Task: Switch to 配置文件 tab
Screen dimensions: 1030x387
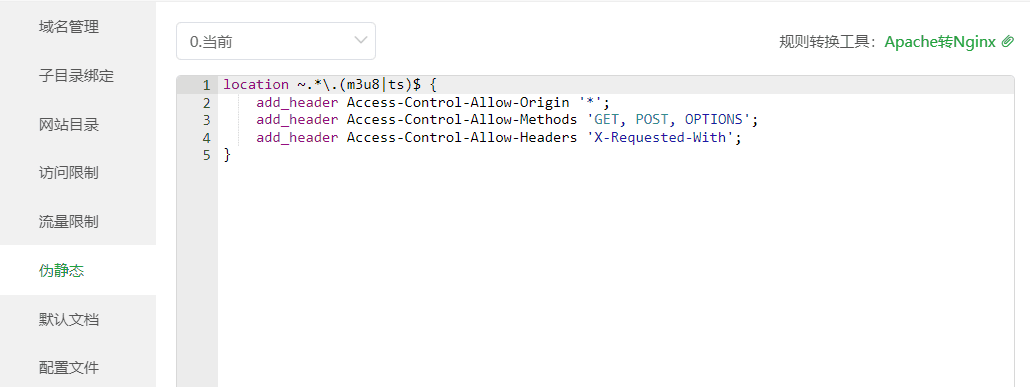Action: pos(69,367)
